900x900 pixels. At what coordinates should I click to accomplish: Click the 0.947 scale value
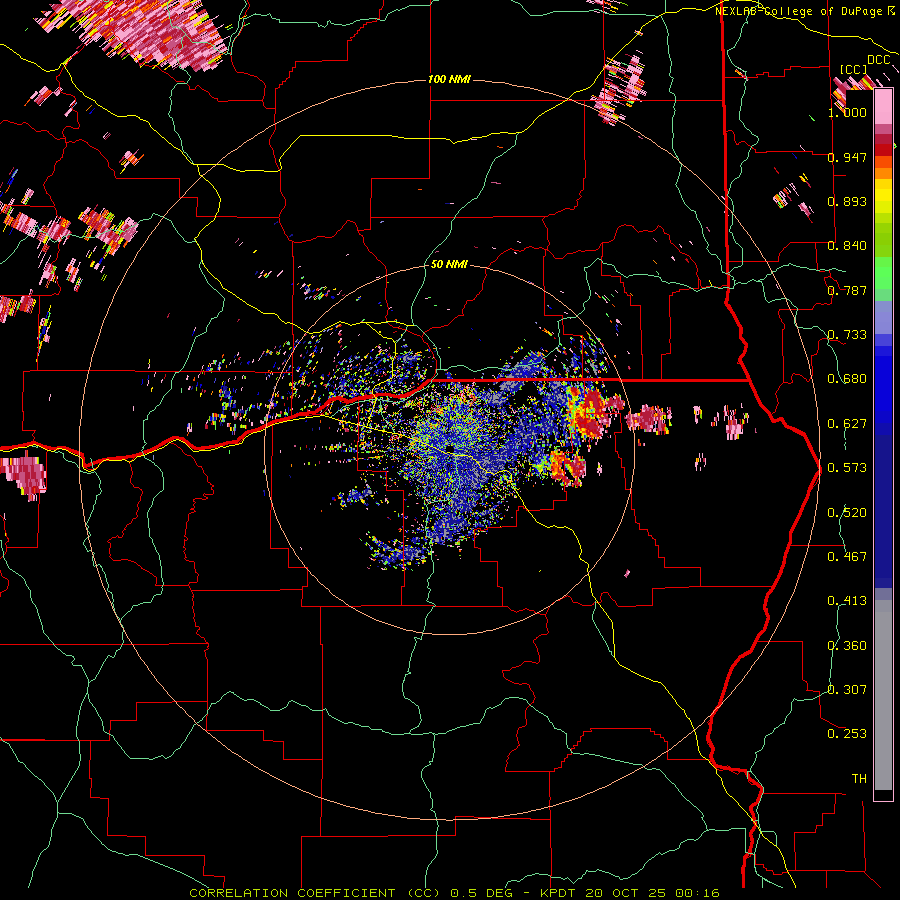(x=847, y=157)
